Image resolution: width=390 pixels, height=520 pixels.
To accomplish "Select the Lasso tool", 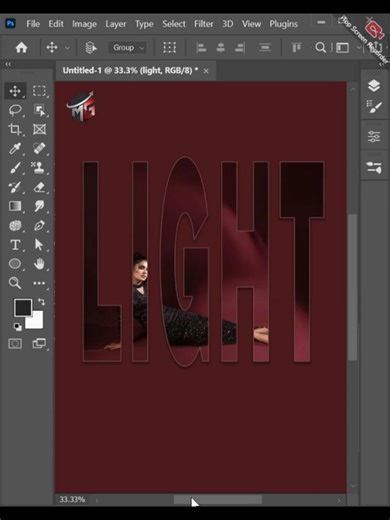I will coord(15,110).
